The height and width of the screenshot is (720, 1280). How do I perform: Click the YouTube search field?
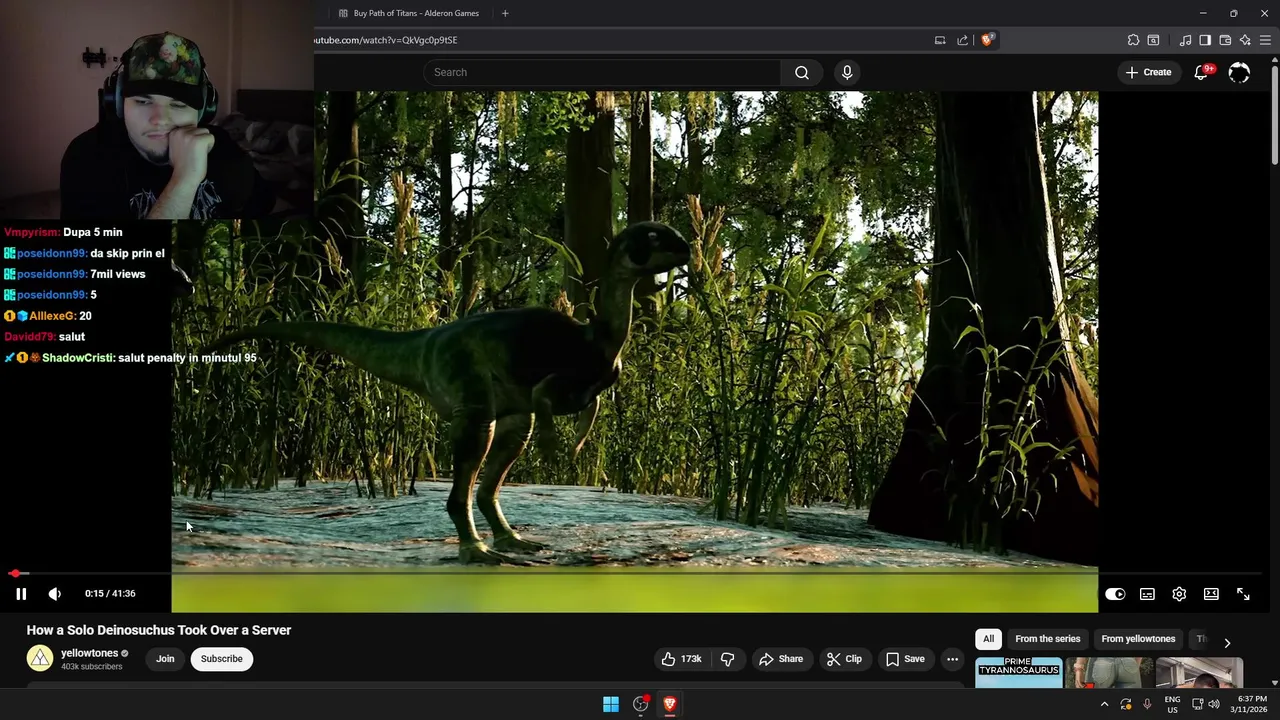[603, 72]
